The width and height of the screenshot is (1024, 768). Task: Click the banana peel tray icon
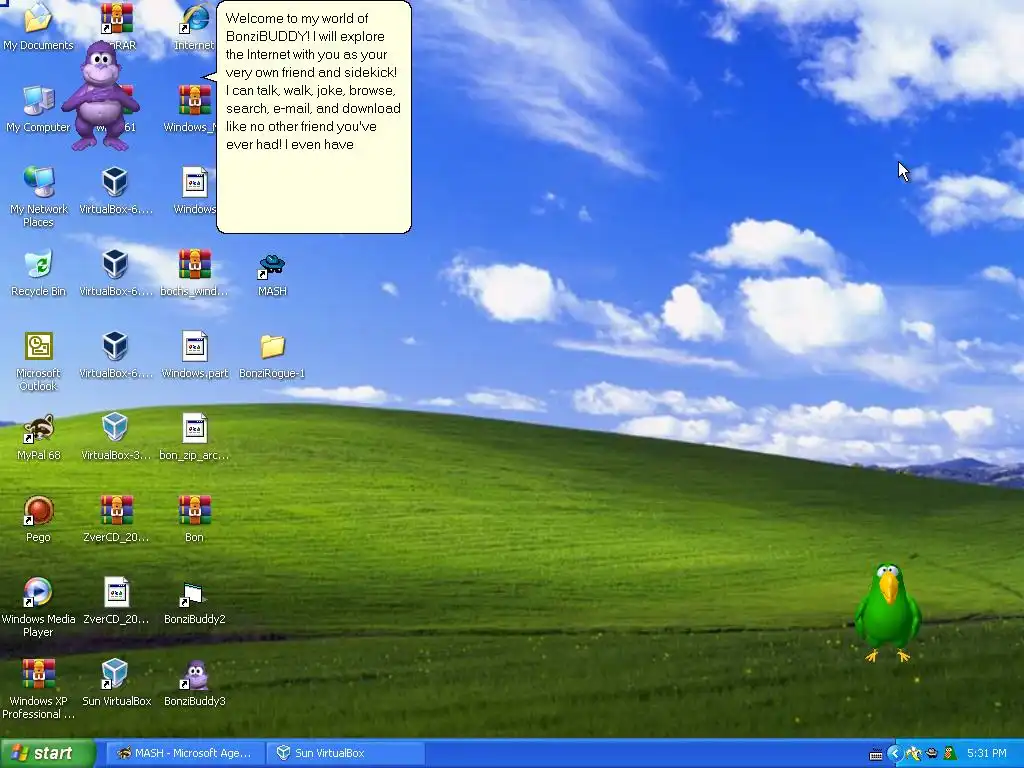[914, 754]
